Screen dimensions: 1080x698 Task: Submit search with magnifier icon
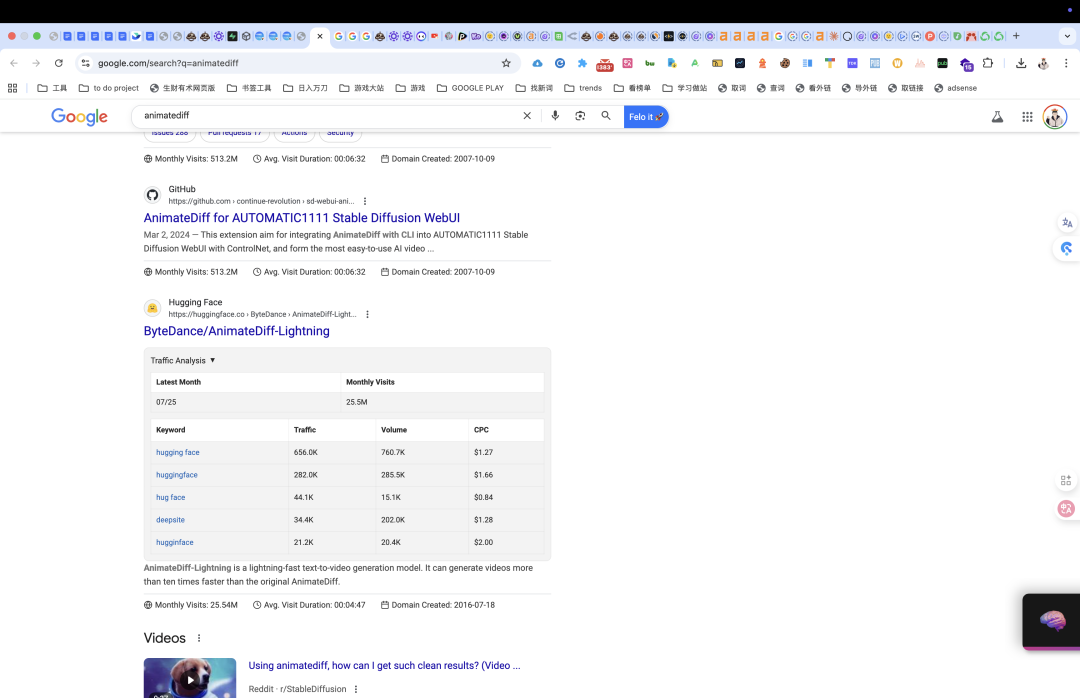coord(606,116)
